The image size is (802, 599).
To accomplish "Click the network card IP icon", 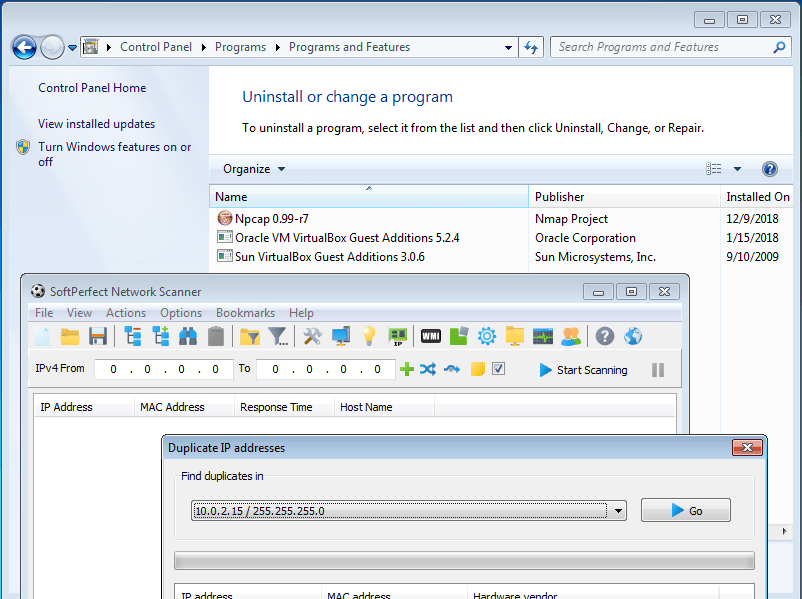I will 397,337.
